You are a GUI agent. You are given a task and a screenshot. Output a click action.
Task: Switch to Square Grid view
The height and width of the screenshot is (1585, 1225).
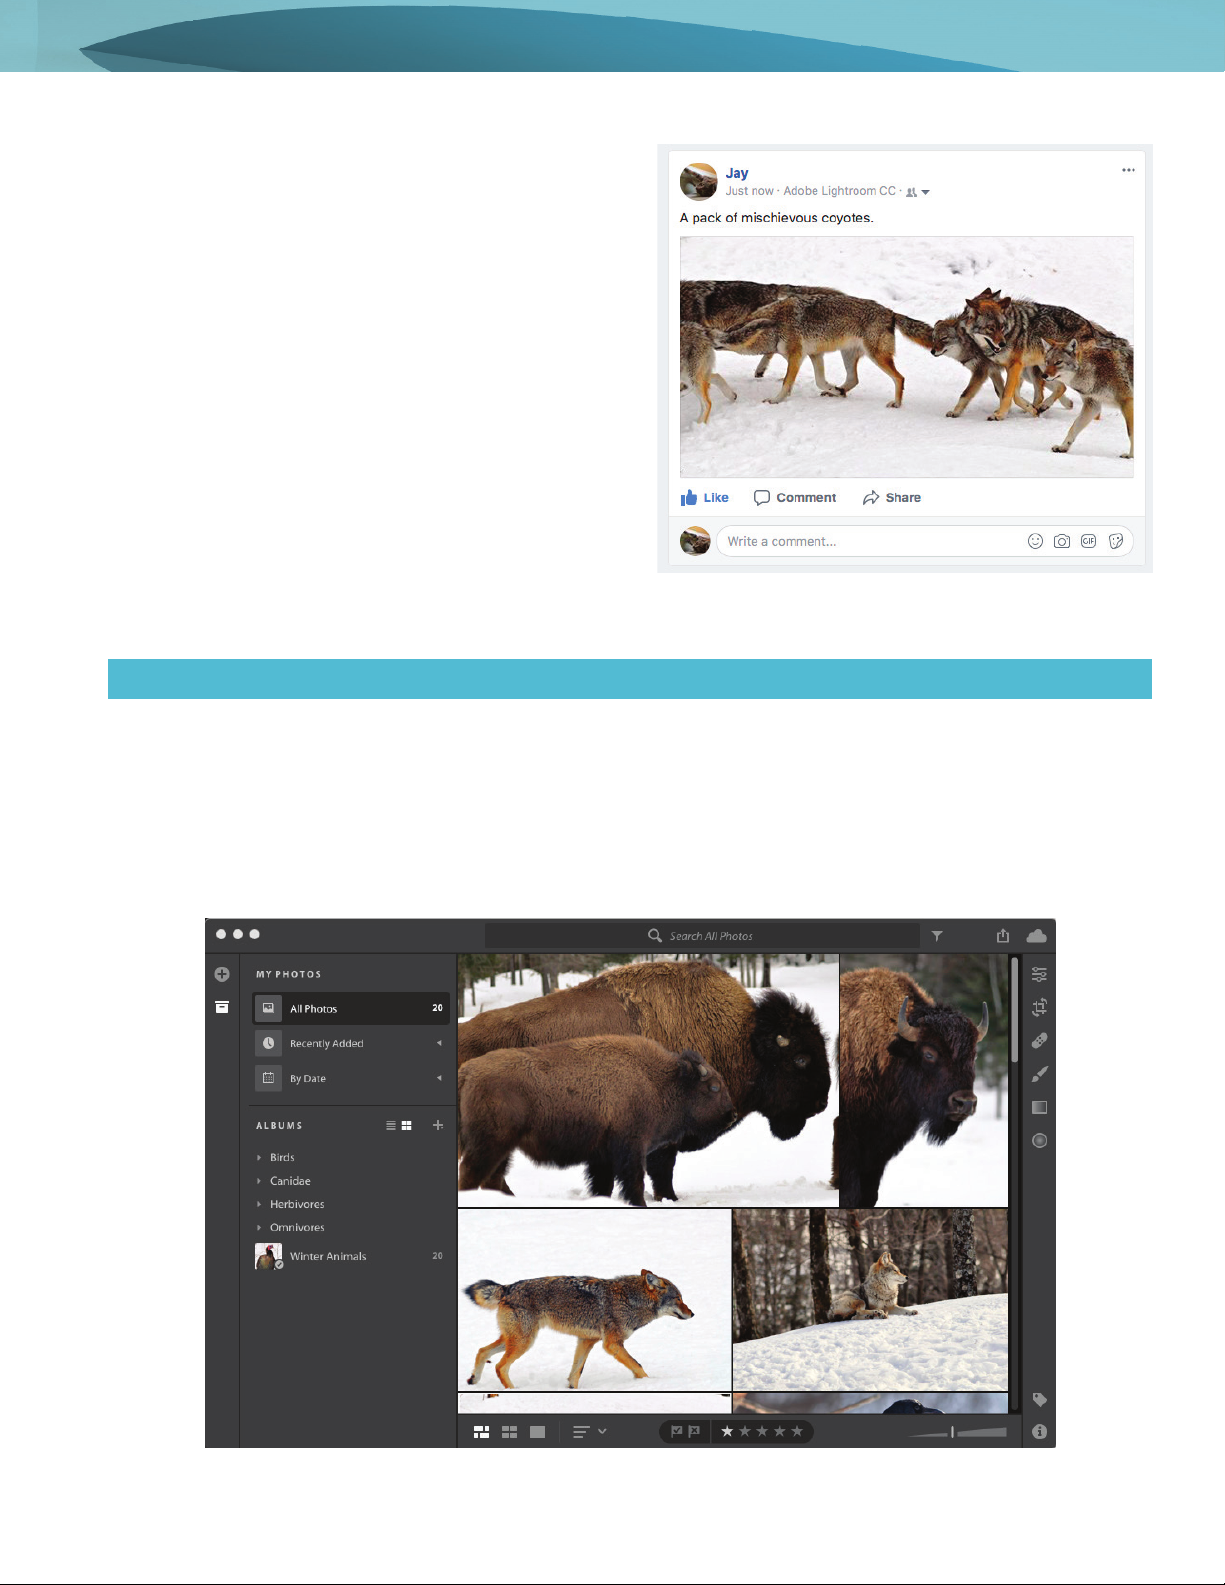point(509,1432)
